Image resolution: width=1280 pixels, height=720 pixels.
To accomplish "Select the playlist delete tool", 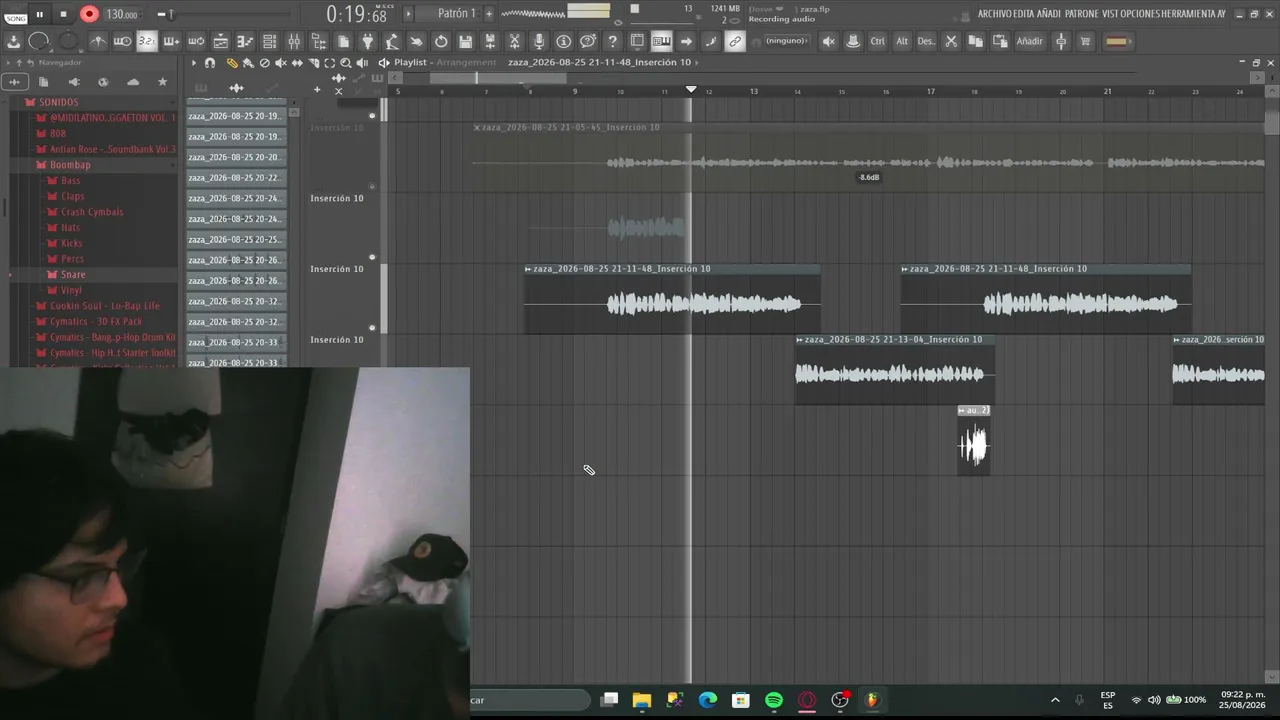I will tap(264, 63).
